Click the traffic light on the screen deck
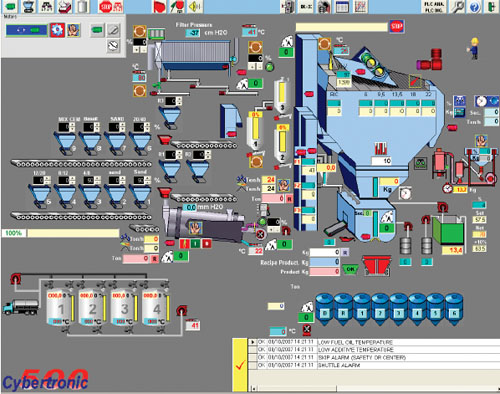Image resolution: width=500 pixels, height=394 pixels. coord(373,63)
